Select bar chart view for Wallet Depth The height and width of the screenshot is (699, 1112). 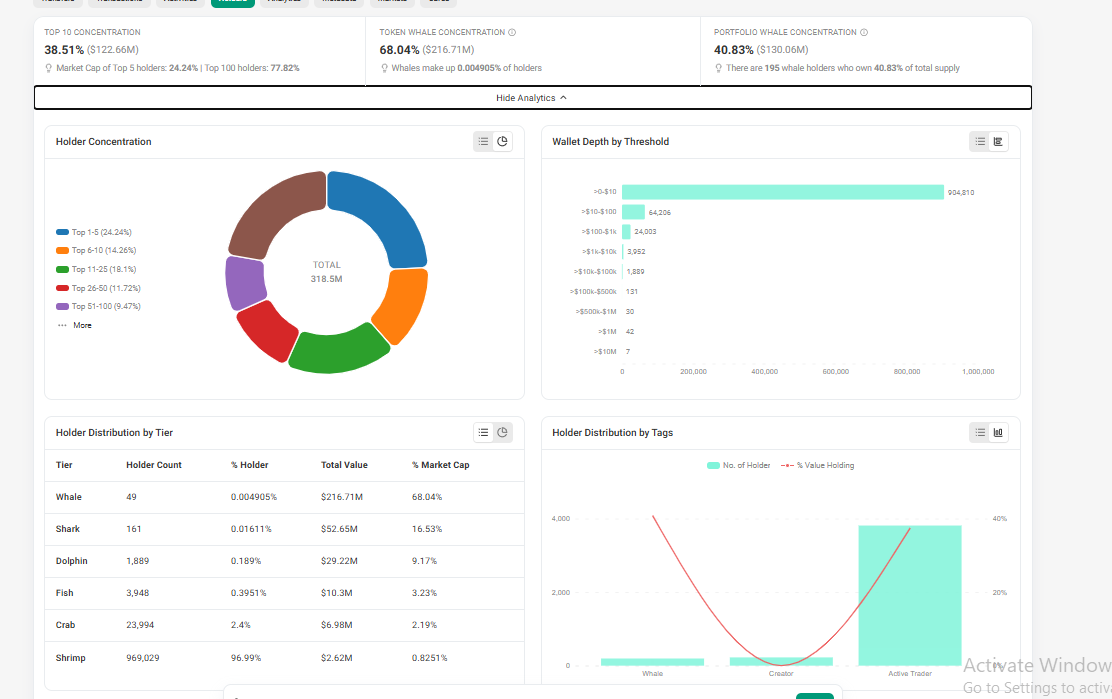point(998,142)
